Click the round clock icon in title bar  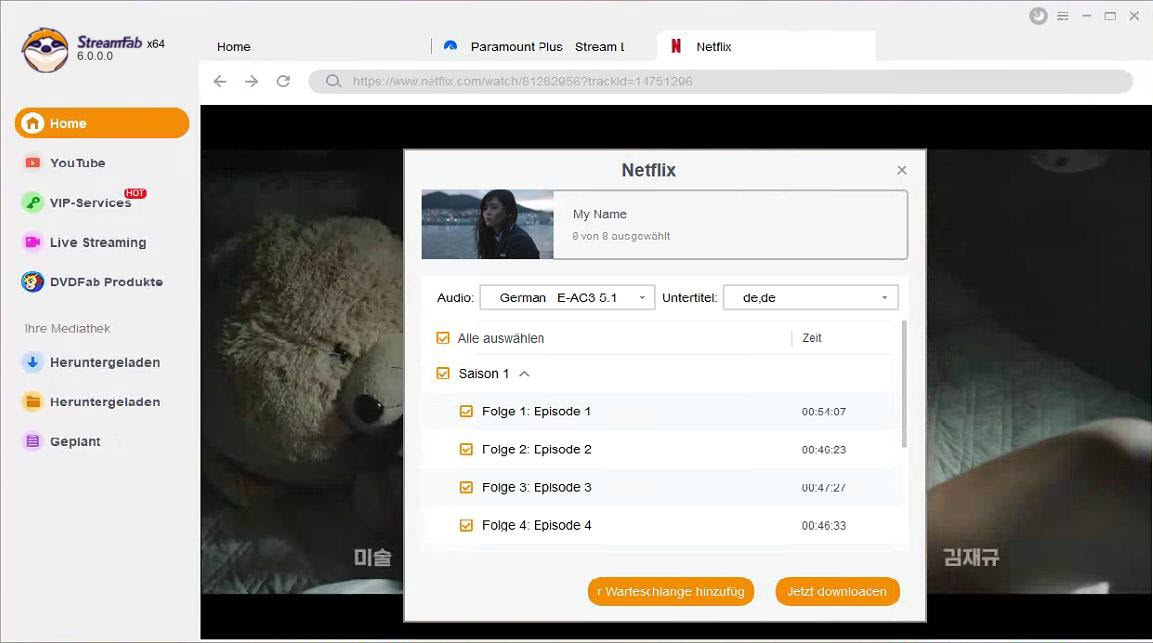coord(1038,15)
